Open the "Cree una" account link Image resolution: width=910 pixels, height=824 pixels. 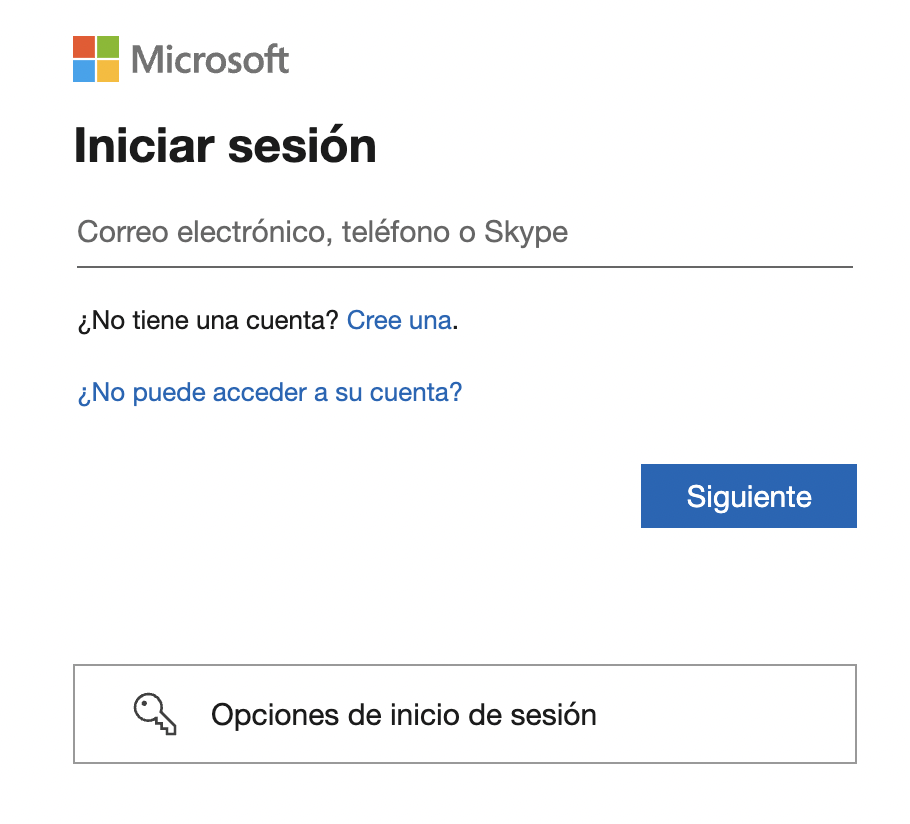[x=399, y=321]
